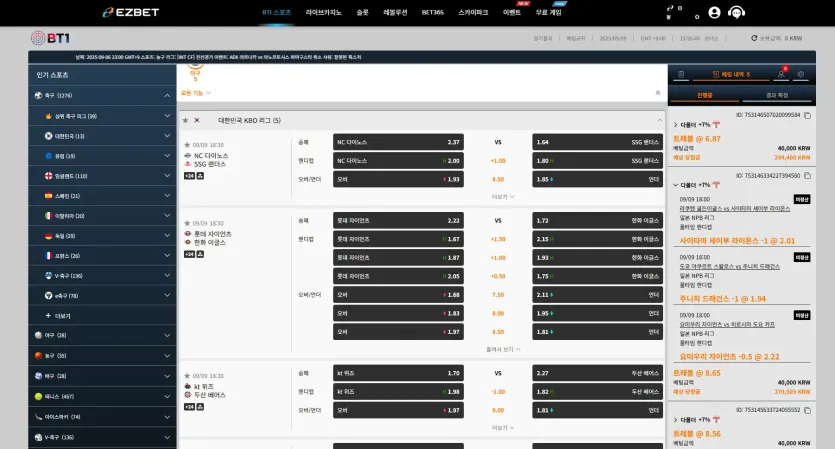The height and width of the screenshot is (449, 835).
Task: Expand 잉글랜드 (110) league list
Action: pyautogui.click(x=167, y=176)
